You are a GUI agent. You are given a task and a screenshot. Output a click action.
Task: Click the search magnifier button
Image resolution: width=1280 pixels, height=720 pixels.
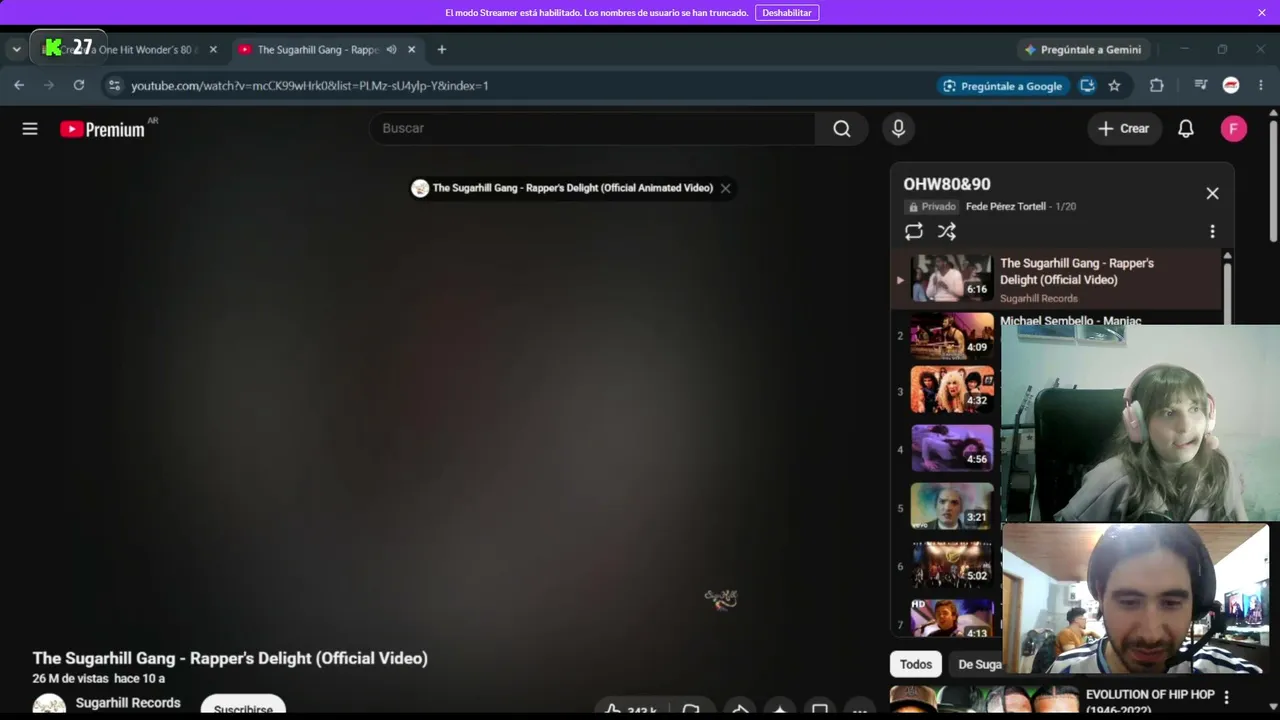coord(842,128)
